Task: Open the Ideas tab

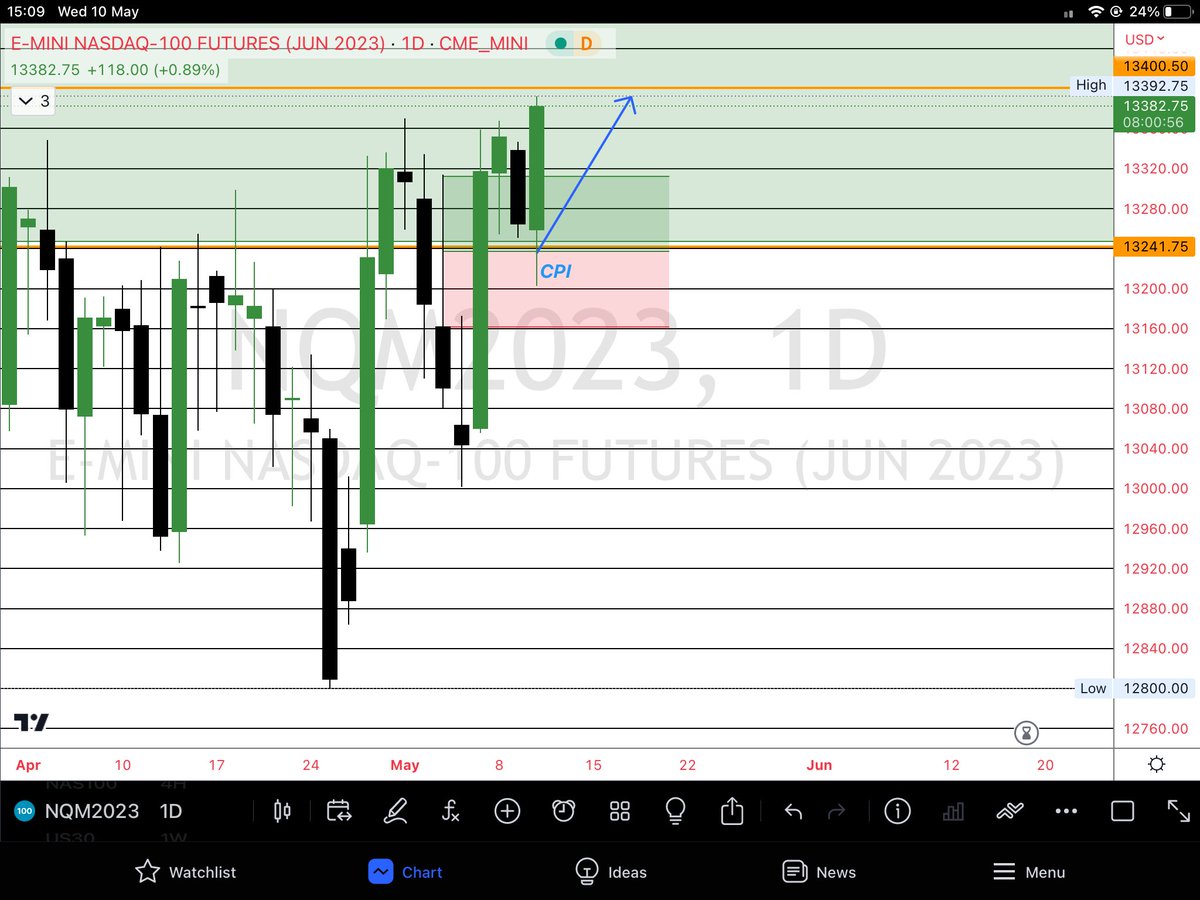Action: [x=612, y=872]
